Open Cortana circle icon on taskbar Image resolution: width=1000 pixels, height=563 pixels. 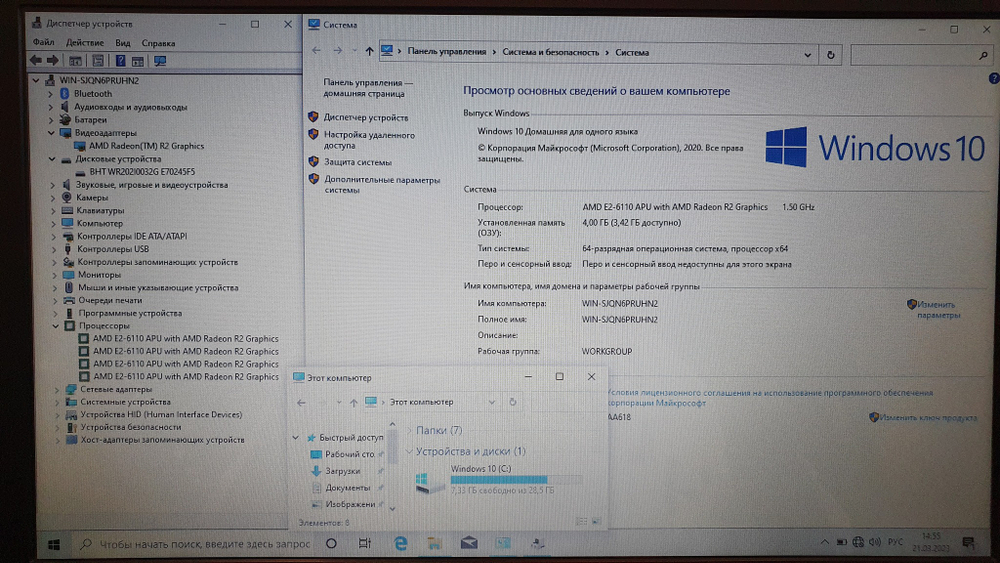pyautogui.click(x=331, y=544)
